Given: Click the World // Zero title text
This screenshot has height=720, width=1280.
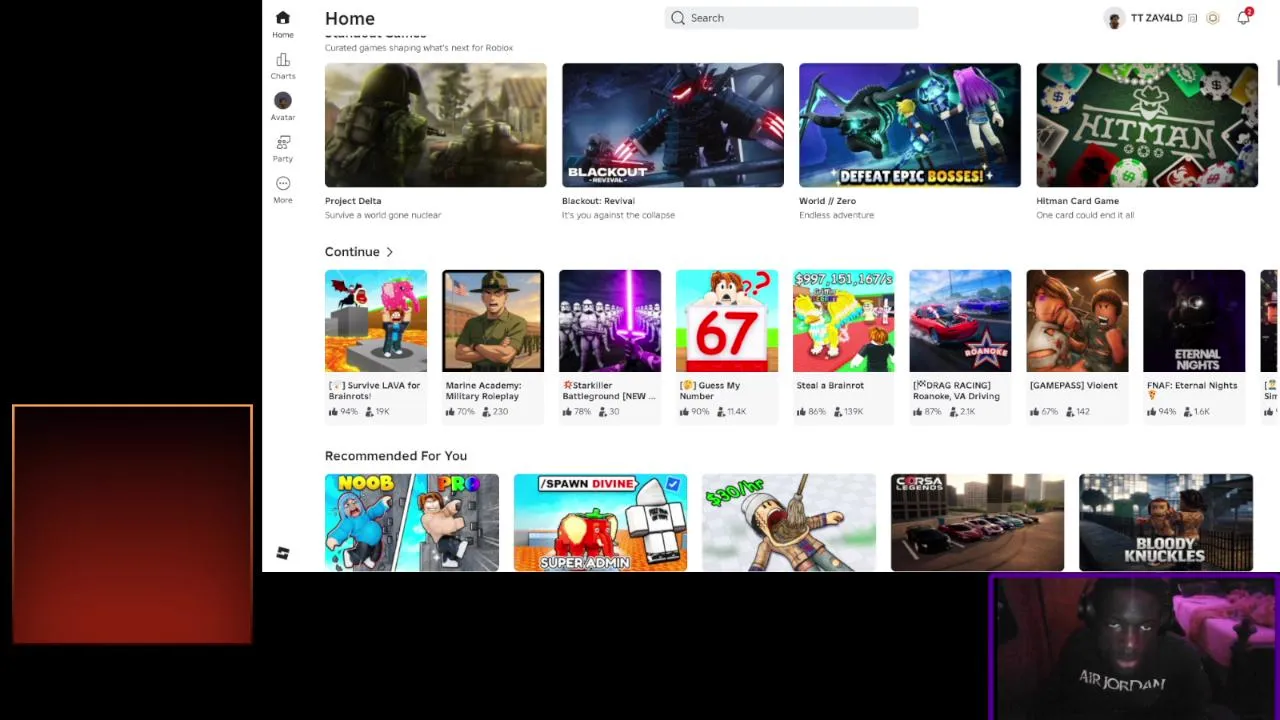Looking at the screenshot, I should [x=827, y=201].
